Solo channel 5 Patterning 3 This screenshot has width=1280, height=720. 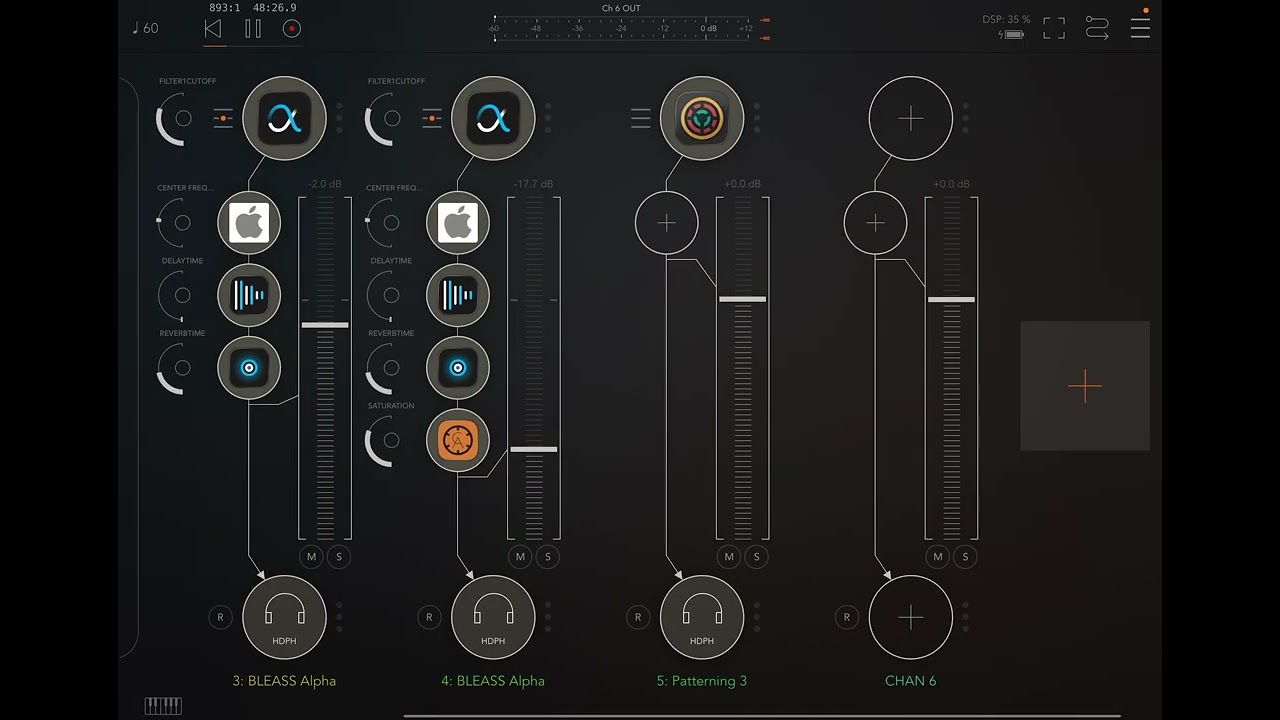757,557
